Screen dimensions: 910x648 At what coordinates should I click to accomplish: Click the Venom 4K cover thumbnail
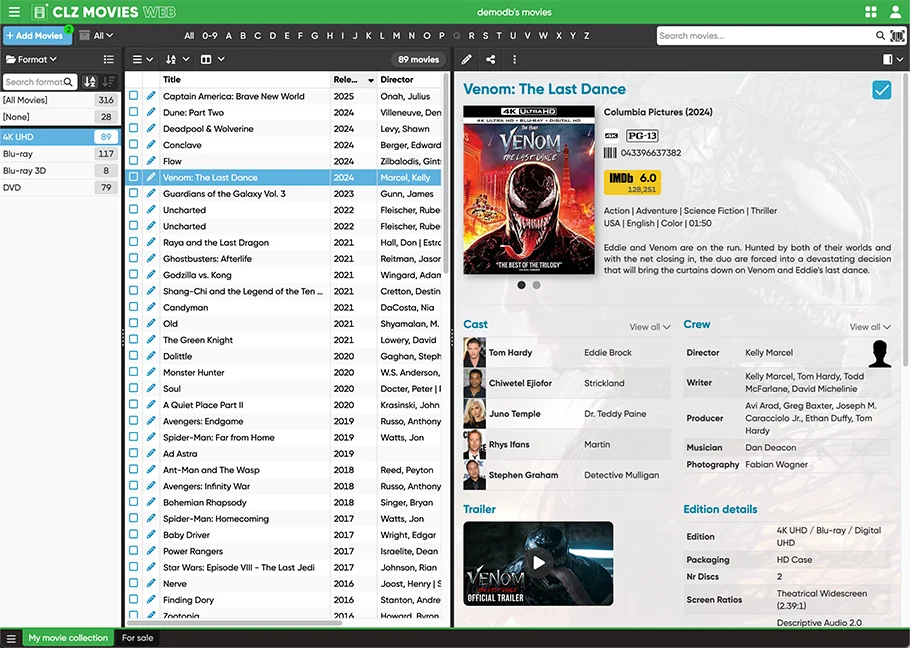click(529, 190)
